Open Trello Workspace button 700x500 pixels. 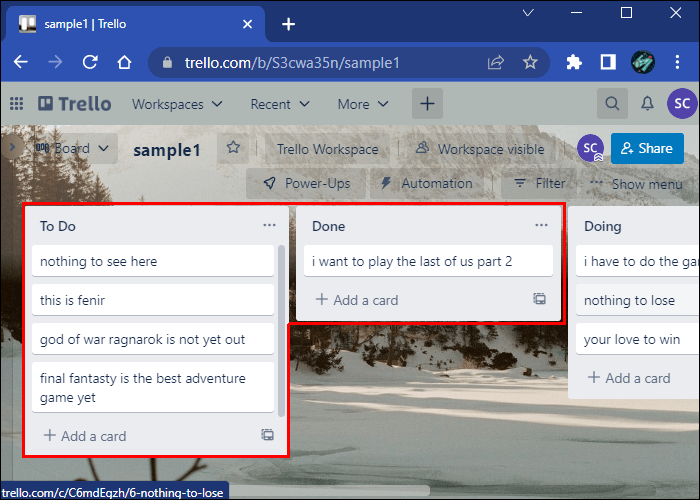tap(327, 149)
